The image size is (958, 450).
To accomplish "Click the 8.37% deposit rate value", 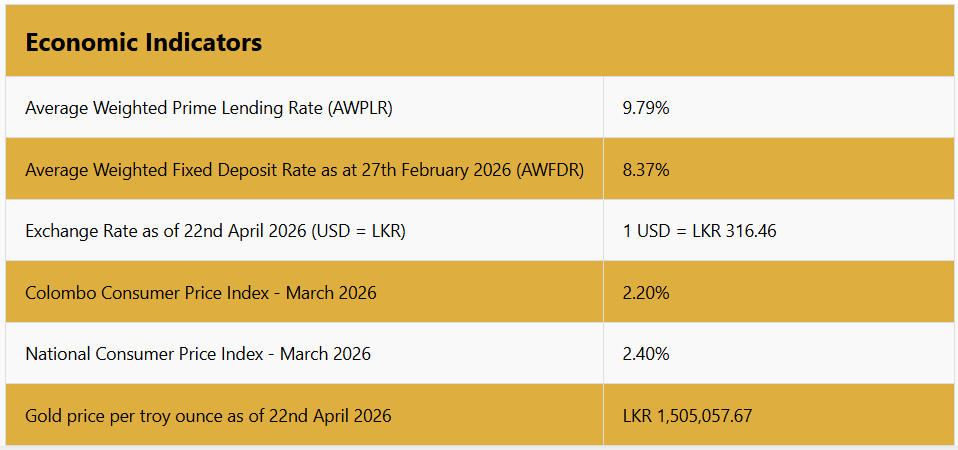I will click(646, 170).
